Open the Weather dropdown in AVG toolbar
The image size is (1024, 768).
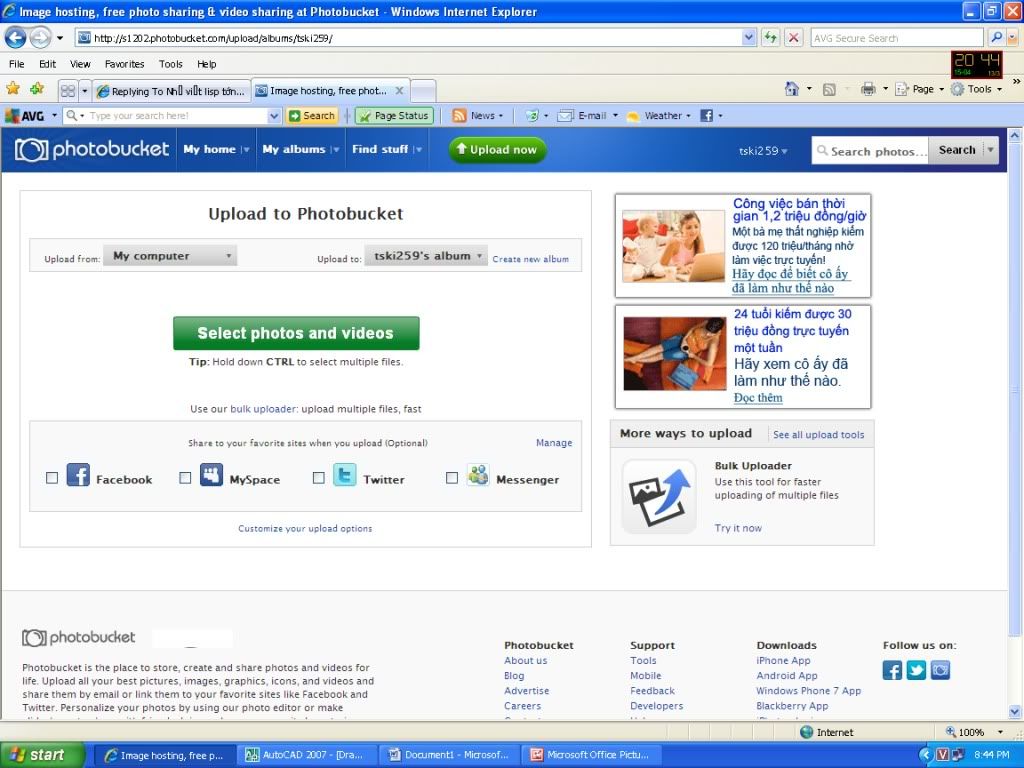[688, 116]
